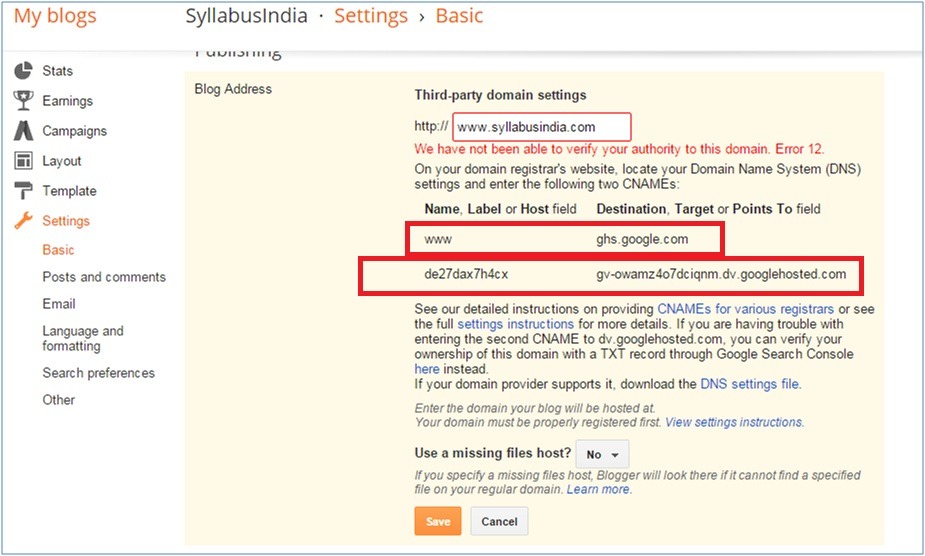
Task: Click the Campaigns AdWords icon
Action: pos(23,130)
